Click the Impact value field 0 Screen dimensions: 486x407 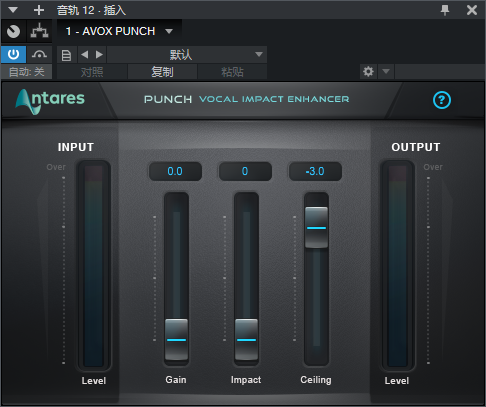pos(245,171)
